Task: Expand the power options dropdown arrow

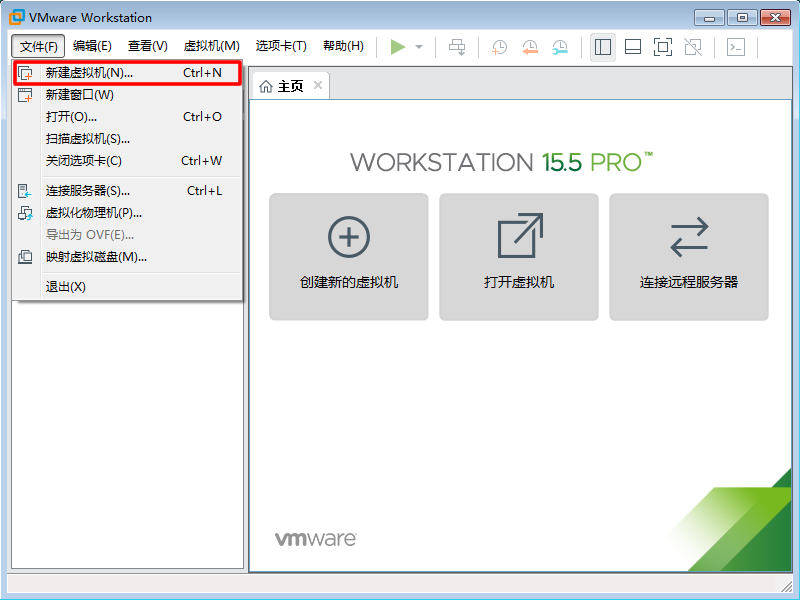Action: pos(419,47)
